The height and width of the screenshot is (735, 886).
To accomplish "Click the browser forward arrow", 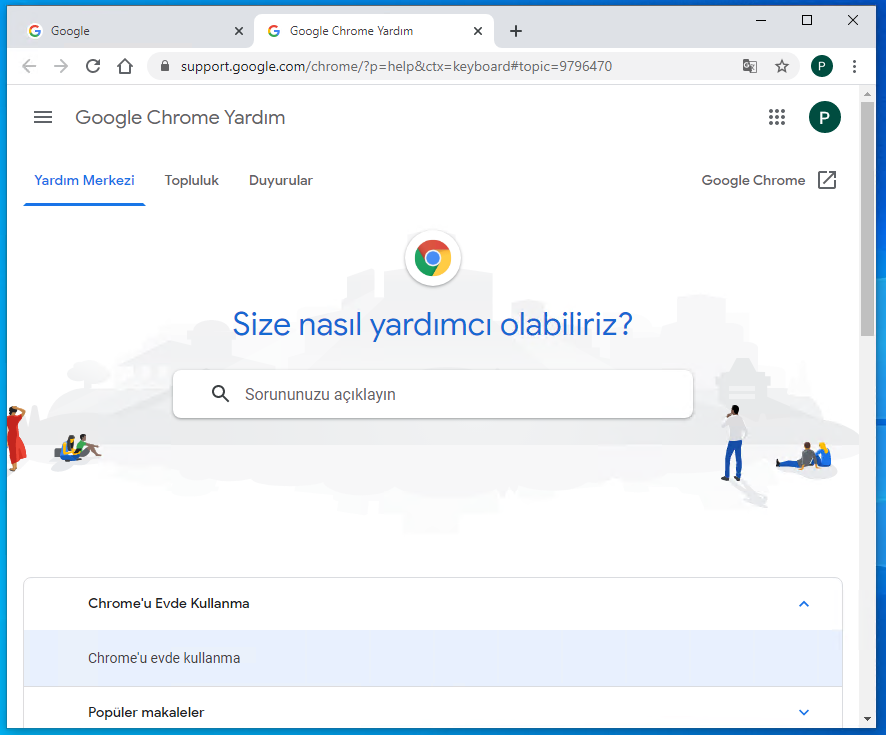I will click(61, 67).
